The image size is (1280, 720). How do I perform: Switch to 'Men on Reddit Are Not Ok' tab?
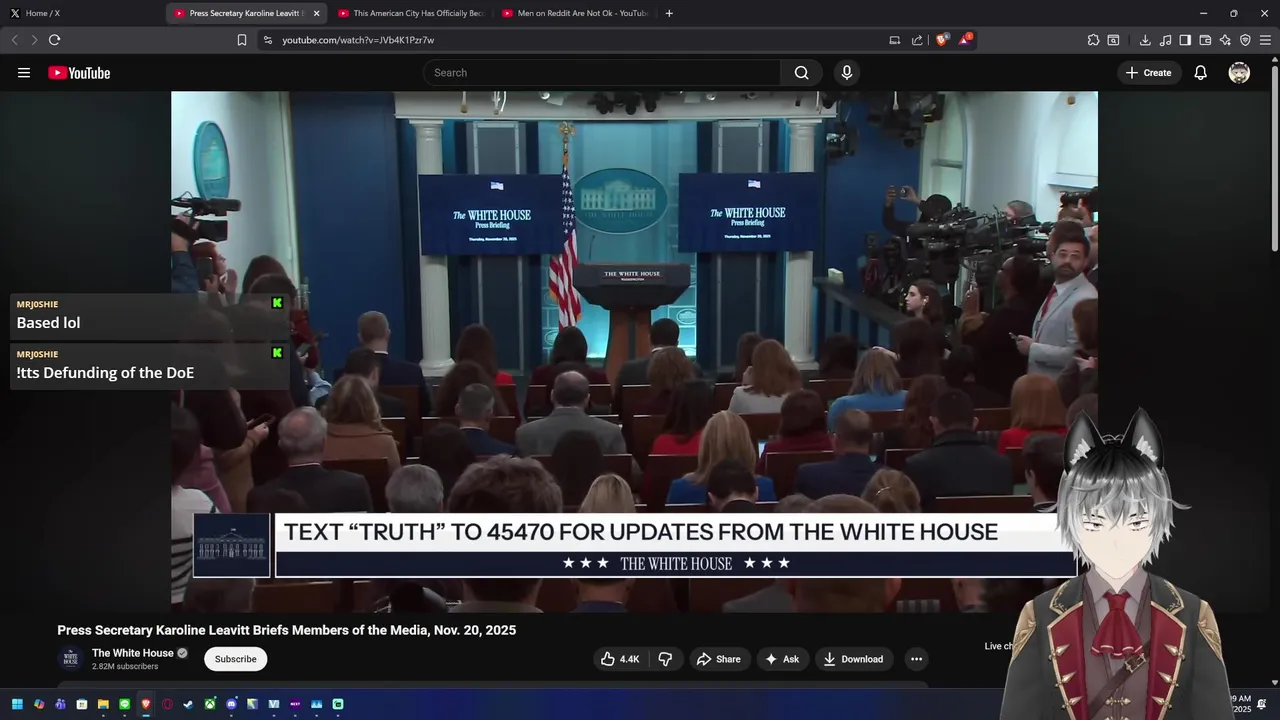click(574, 13)
